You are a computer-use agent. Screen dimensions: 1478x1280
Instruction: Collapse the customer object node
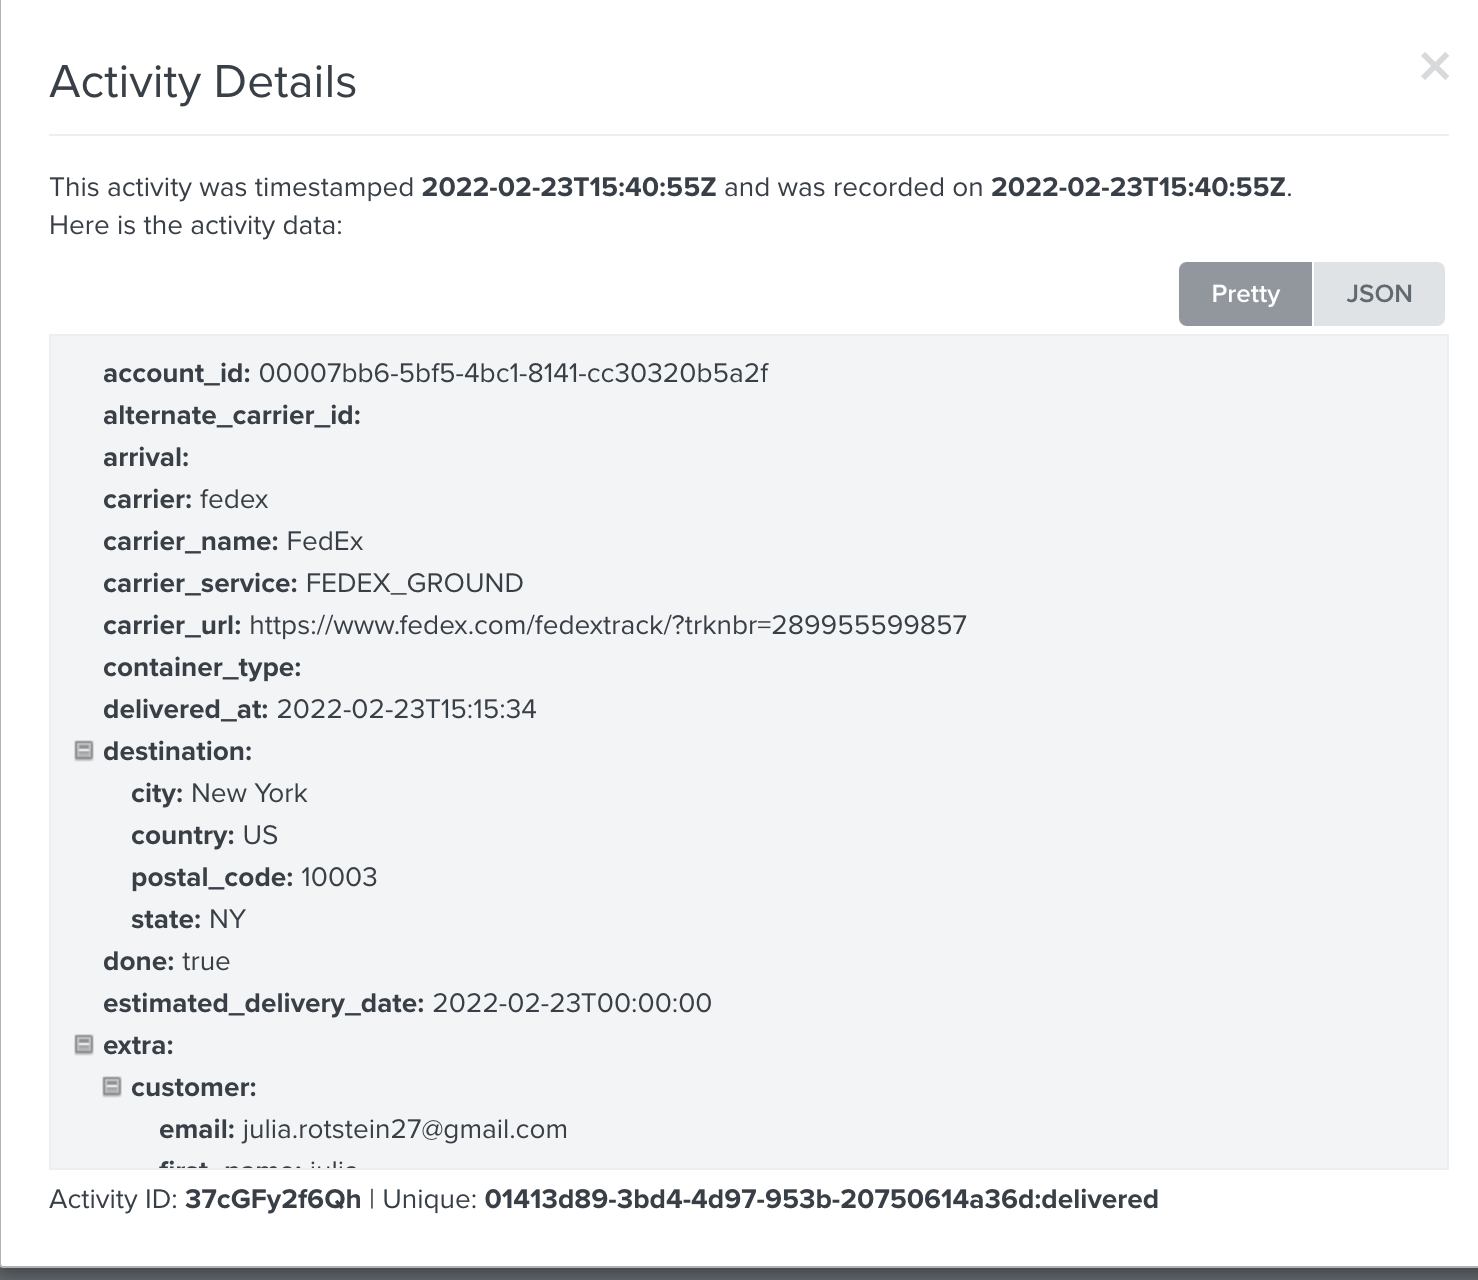112,1086
